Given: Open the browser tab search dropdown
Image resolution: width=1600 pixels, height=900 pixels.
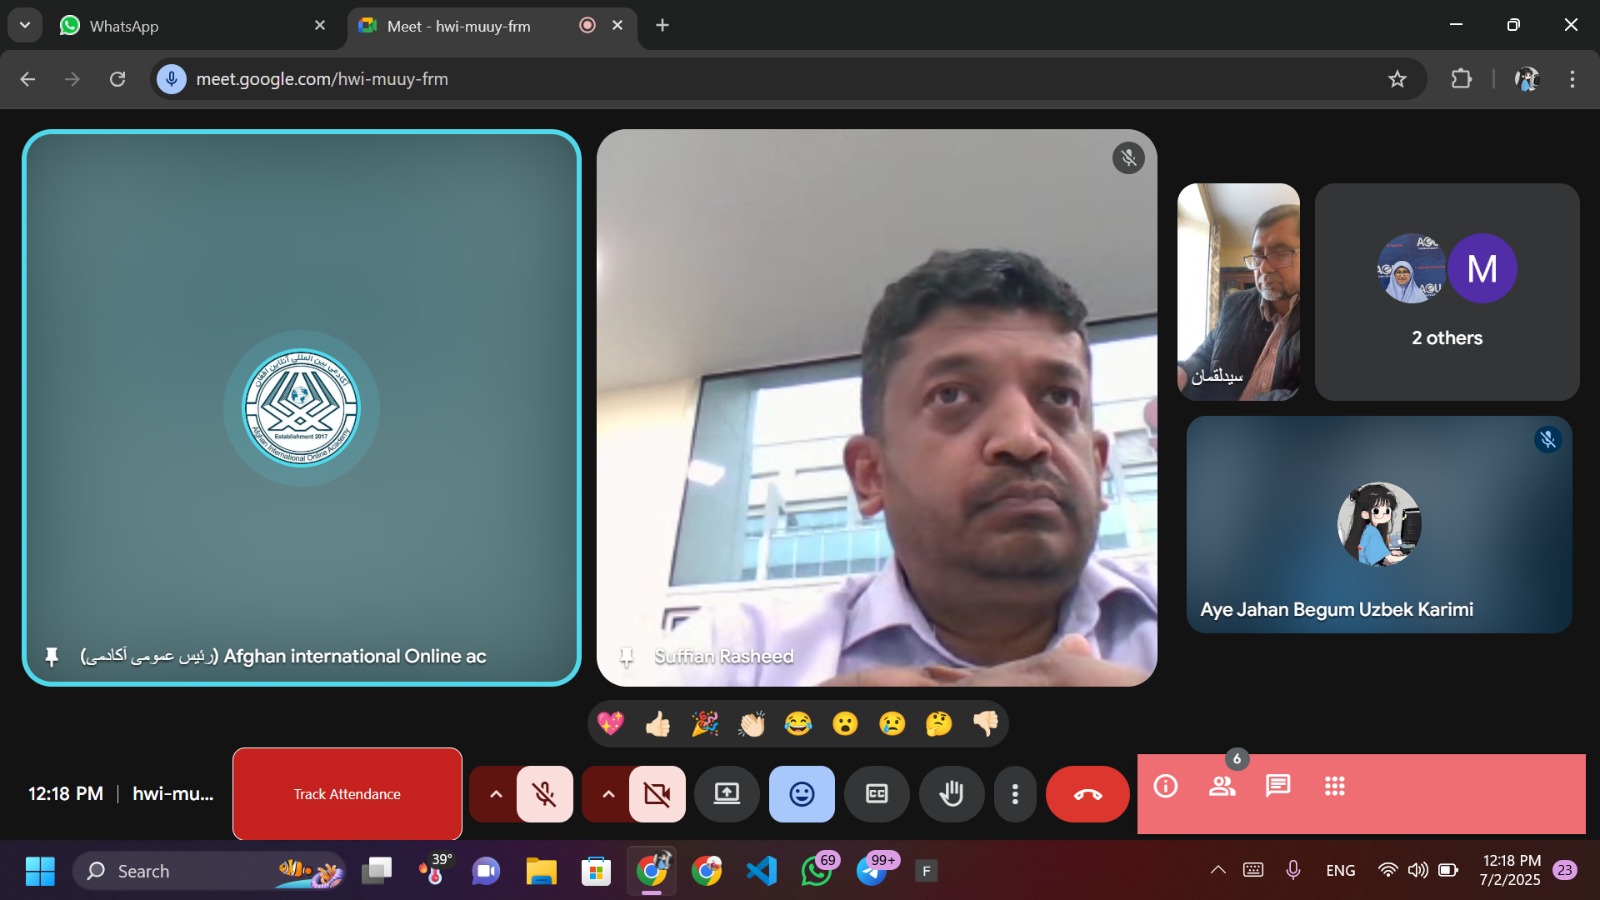Looking at the screenshot, I should (25, 25).
